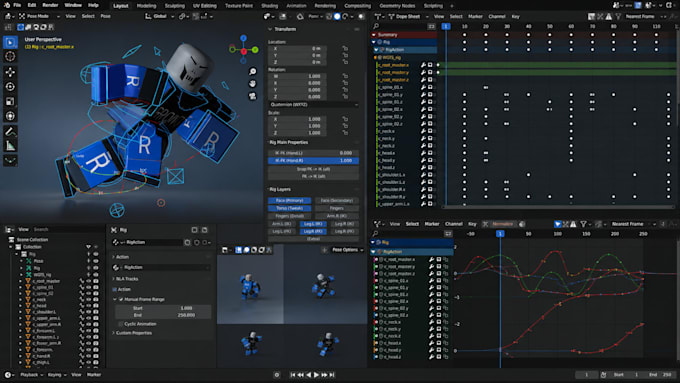Image resolution: width=680 pixels, height=383 pixels.
Task: Toggle the Leg.L (IK) rig layer
Action: coord(313,224)
